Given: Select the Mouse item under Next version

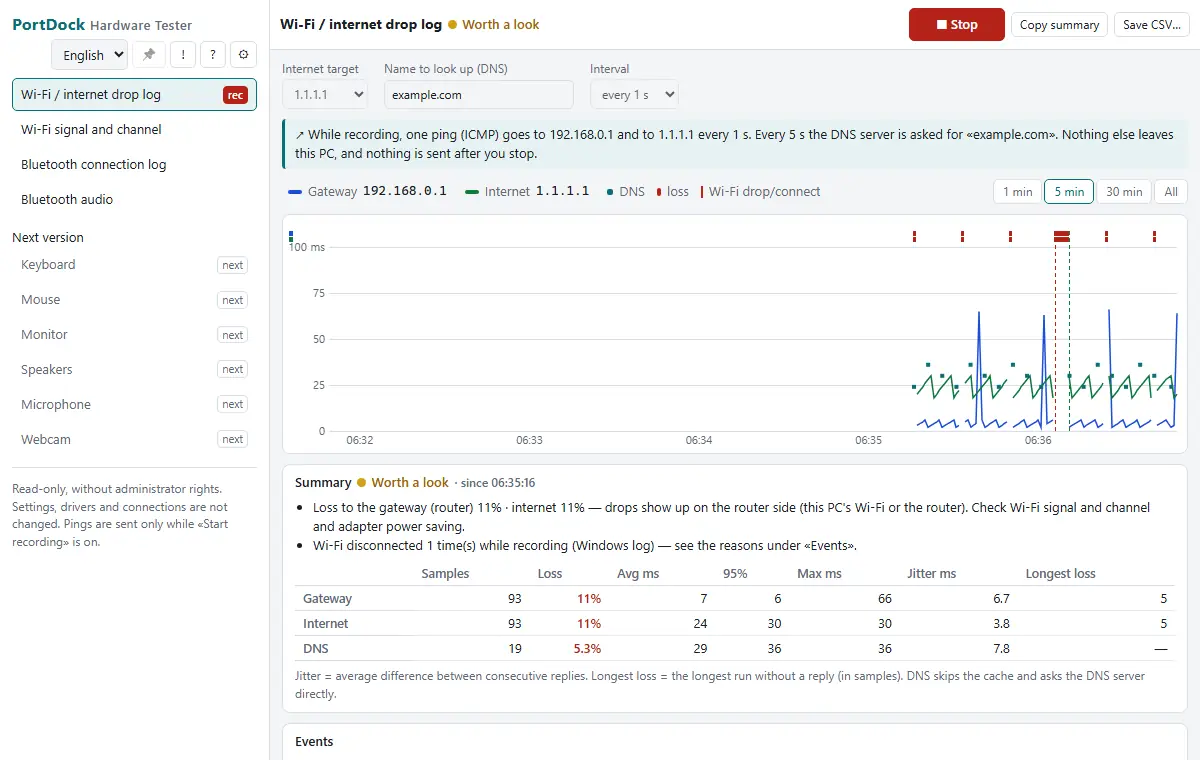Looking at the screenshot, I should coord(134,300).
